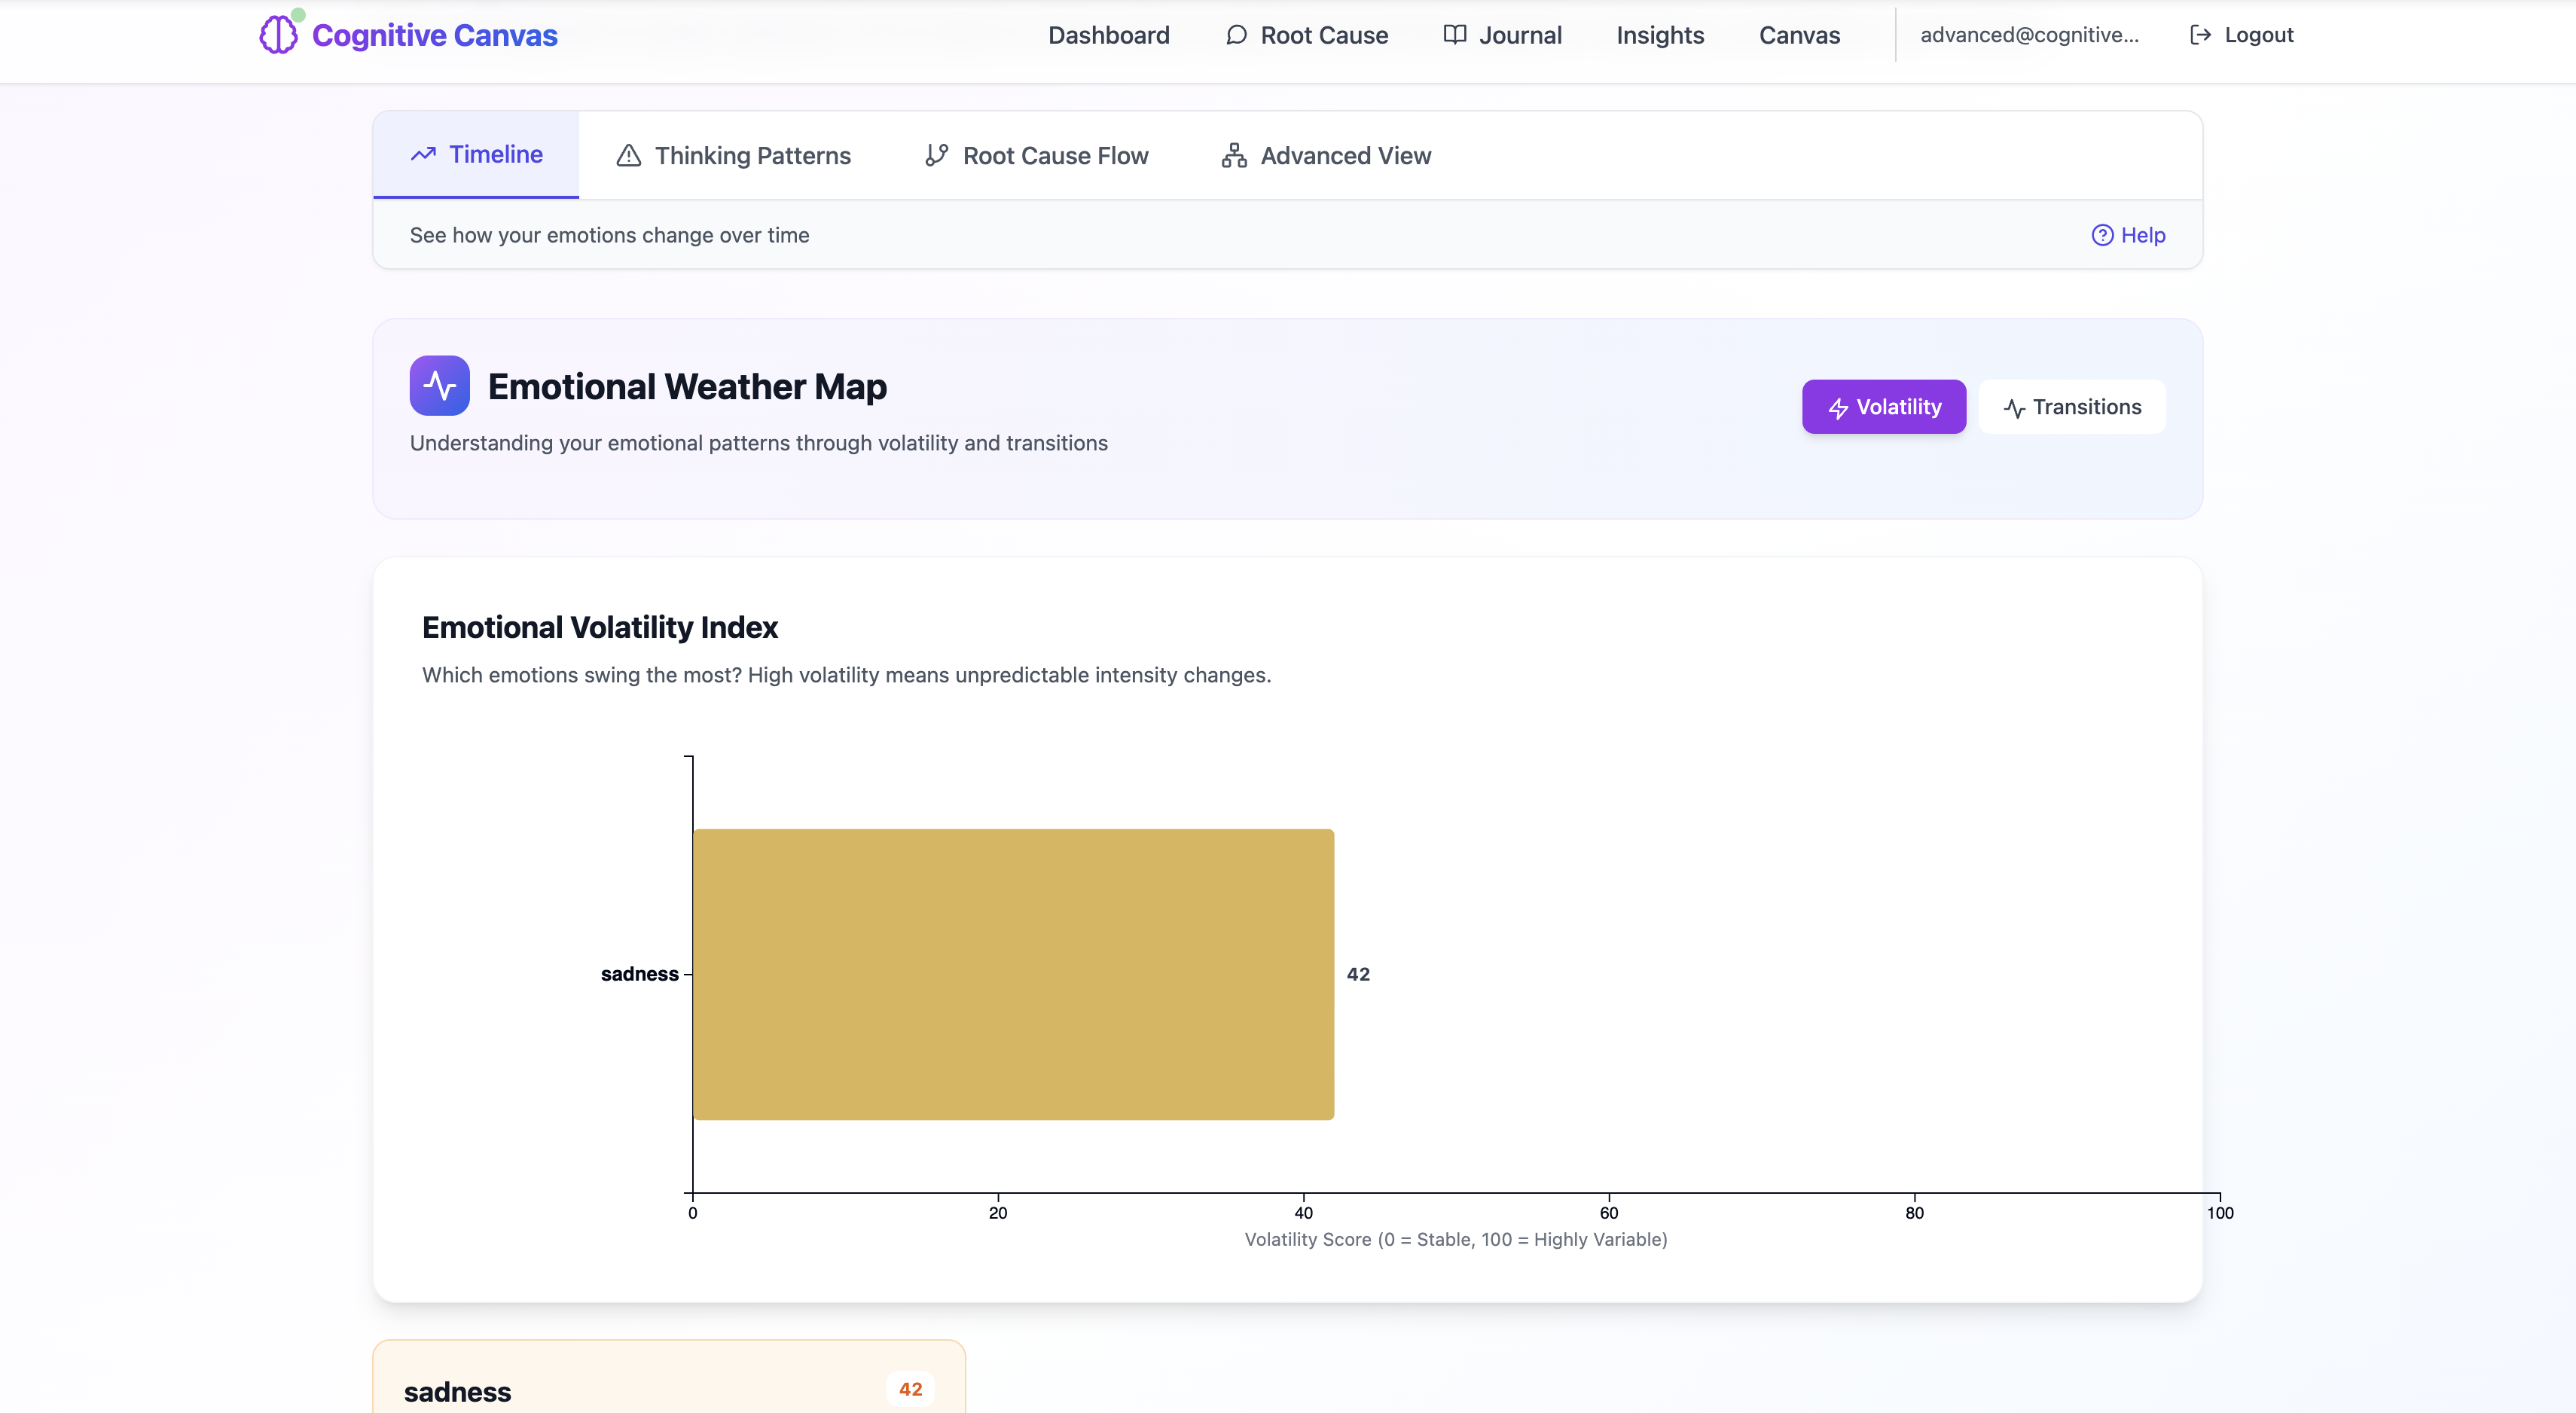The height and width of the screenshot is (1413, 2576).
Task: Click the Cognitive Canvas brand name link
Action: 434,35
